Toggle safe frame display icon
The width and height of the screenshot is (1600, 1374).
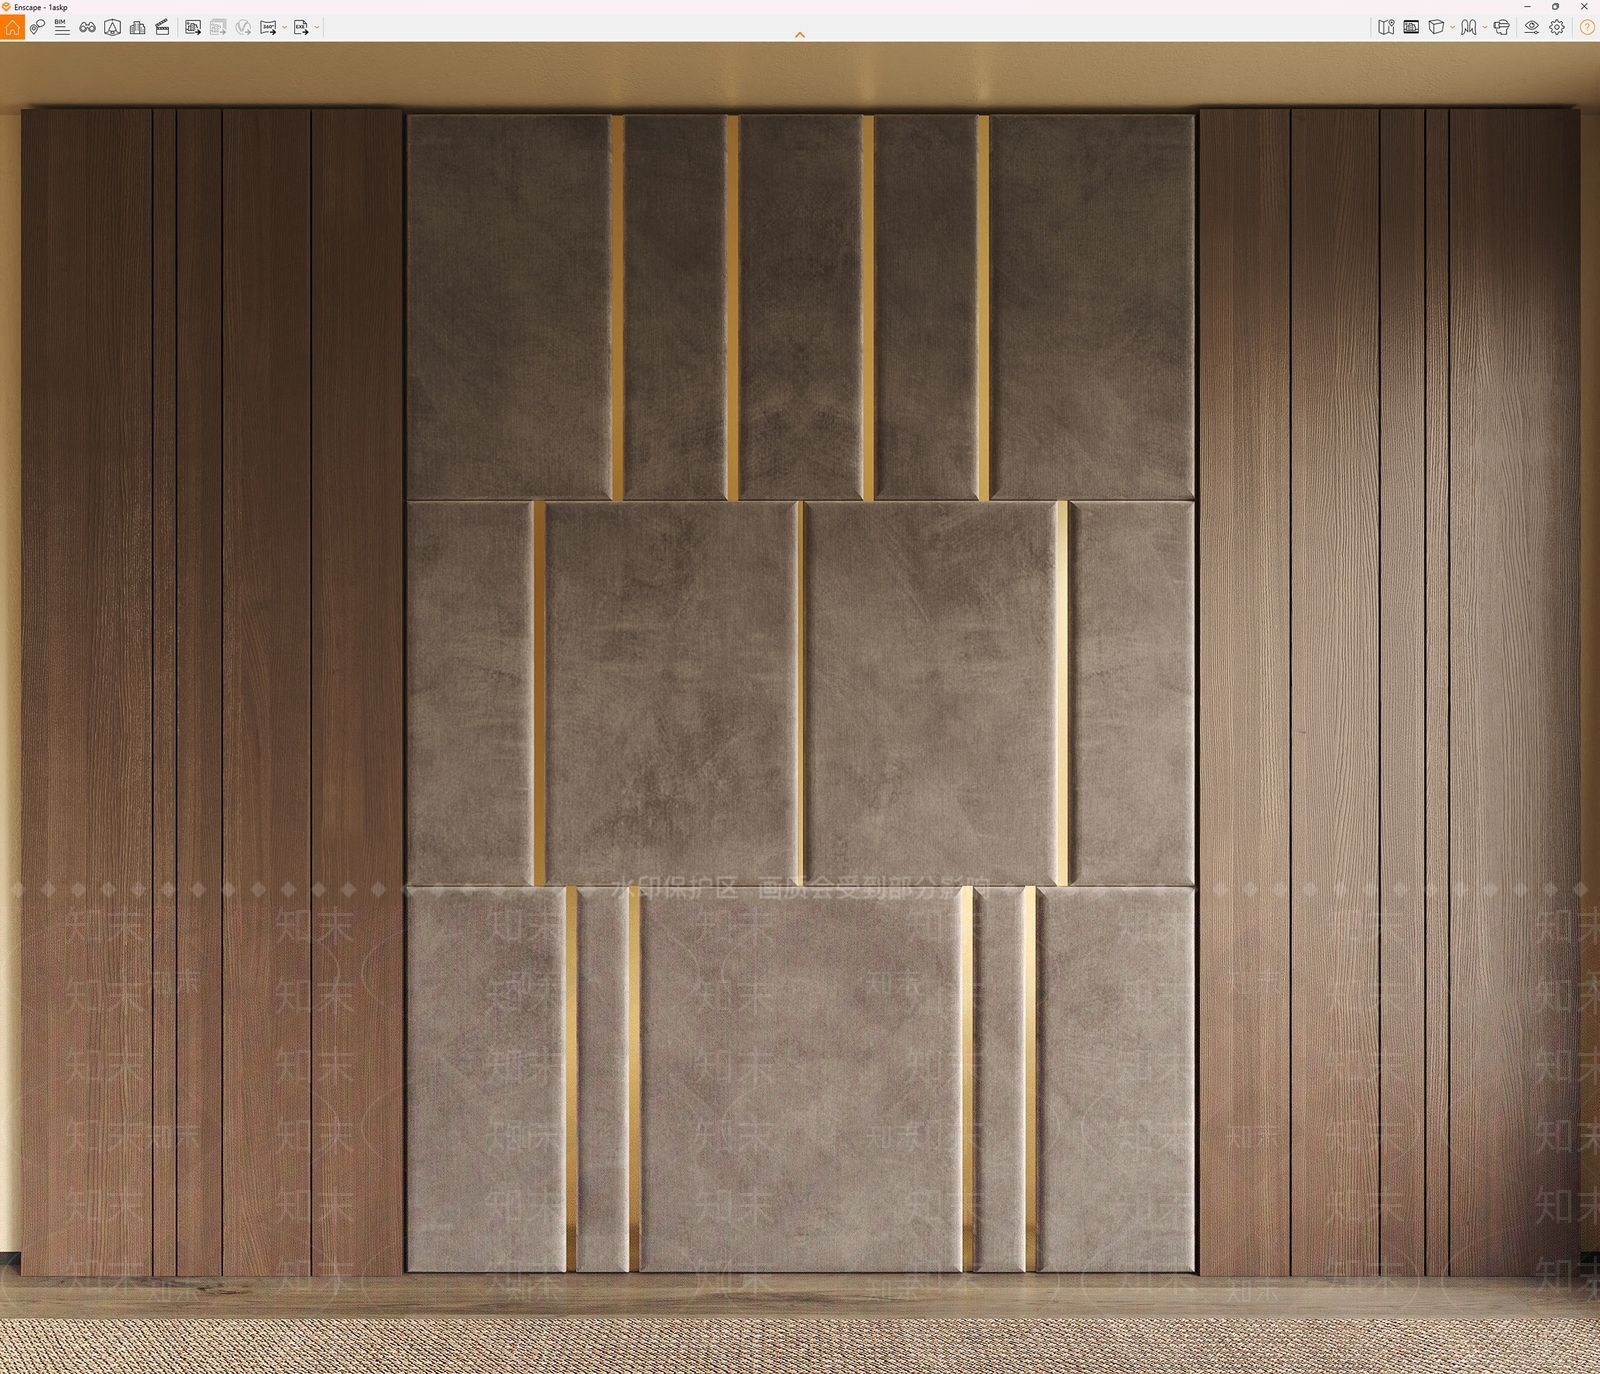coord(1411,28)
